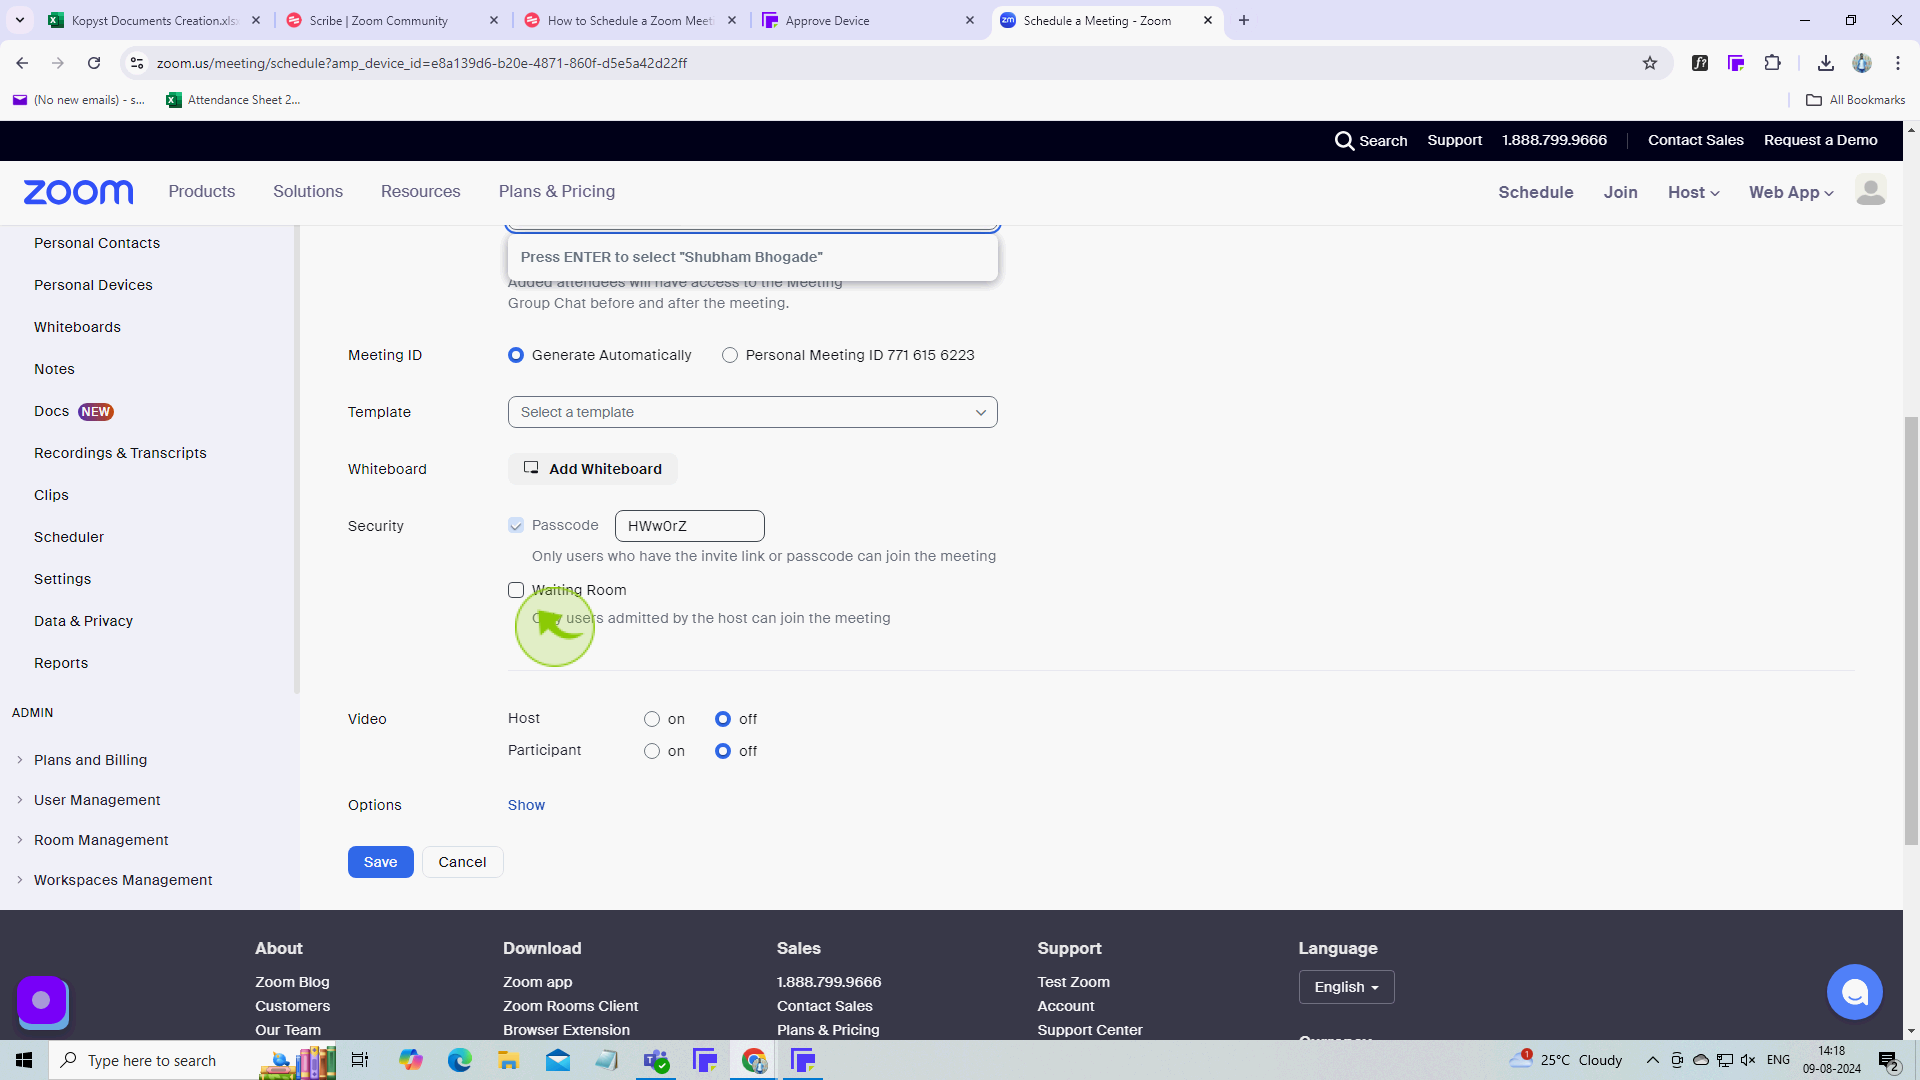Set Participant video to off

click(x=723, y=751)
